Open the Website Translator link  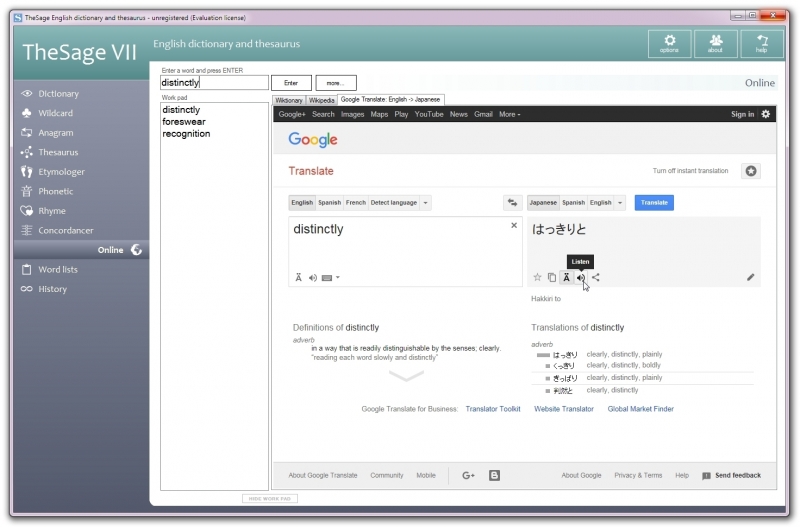[564, 409]
